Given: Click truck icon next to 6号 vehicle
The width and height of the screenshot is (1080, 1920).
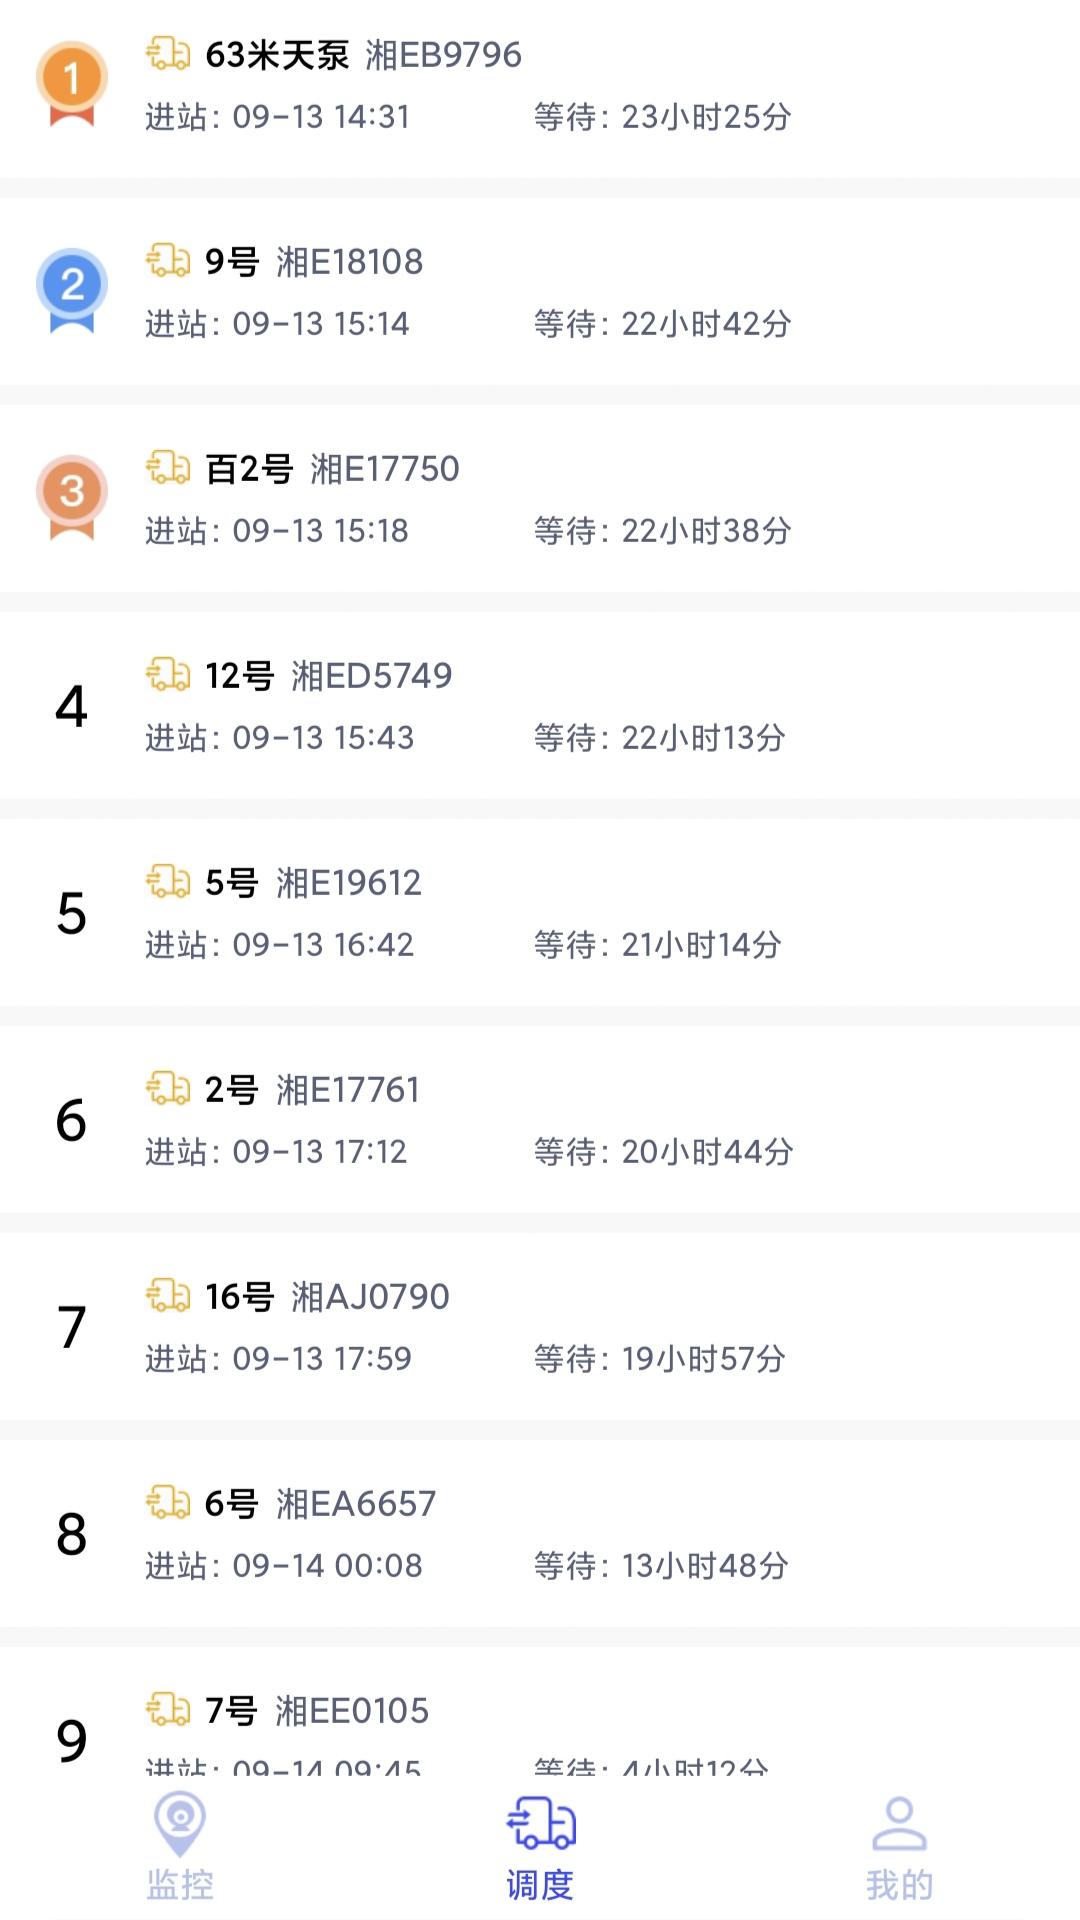Looking at the screenshot, I should pyautogui.click(x=168, y=1503).
